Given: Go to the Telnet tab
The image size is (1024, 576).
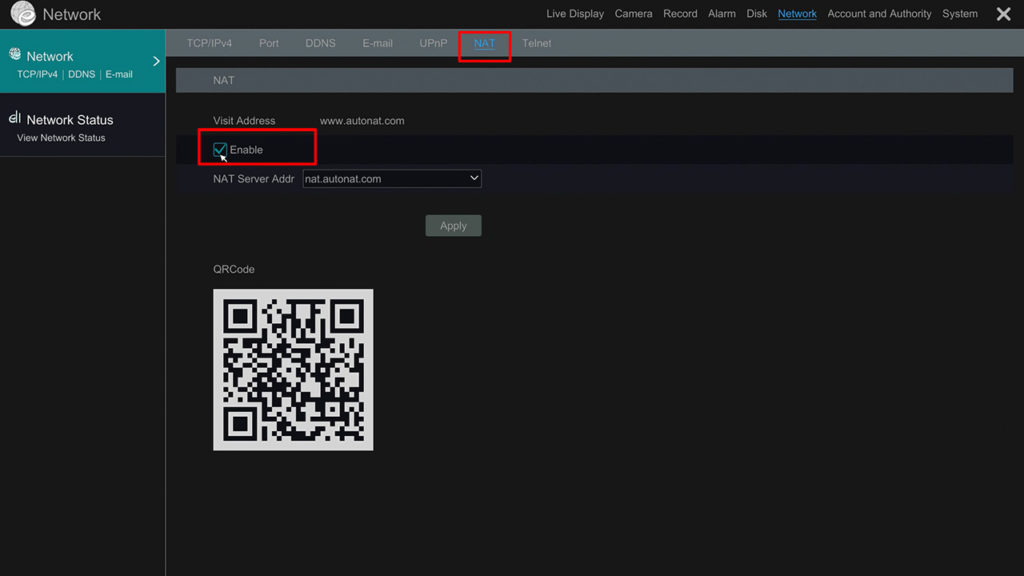Looking at the screenshot, I should tap(536, 43).
